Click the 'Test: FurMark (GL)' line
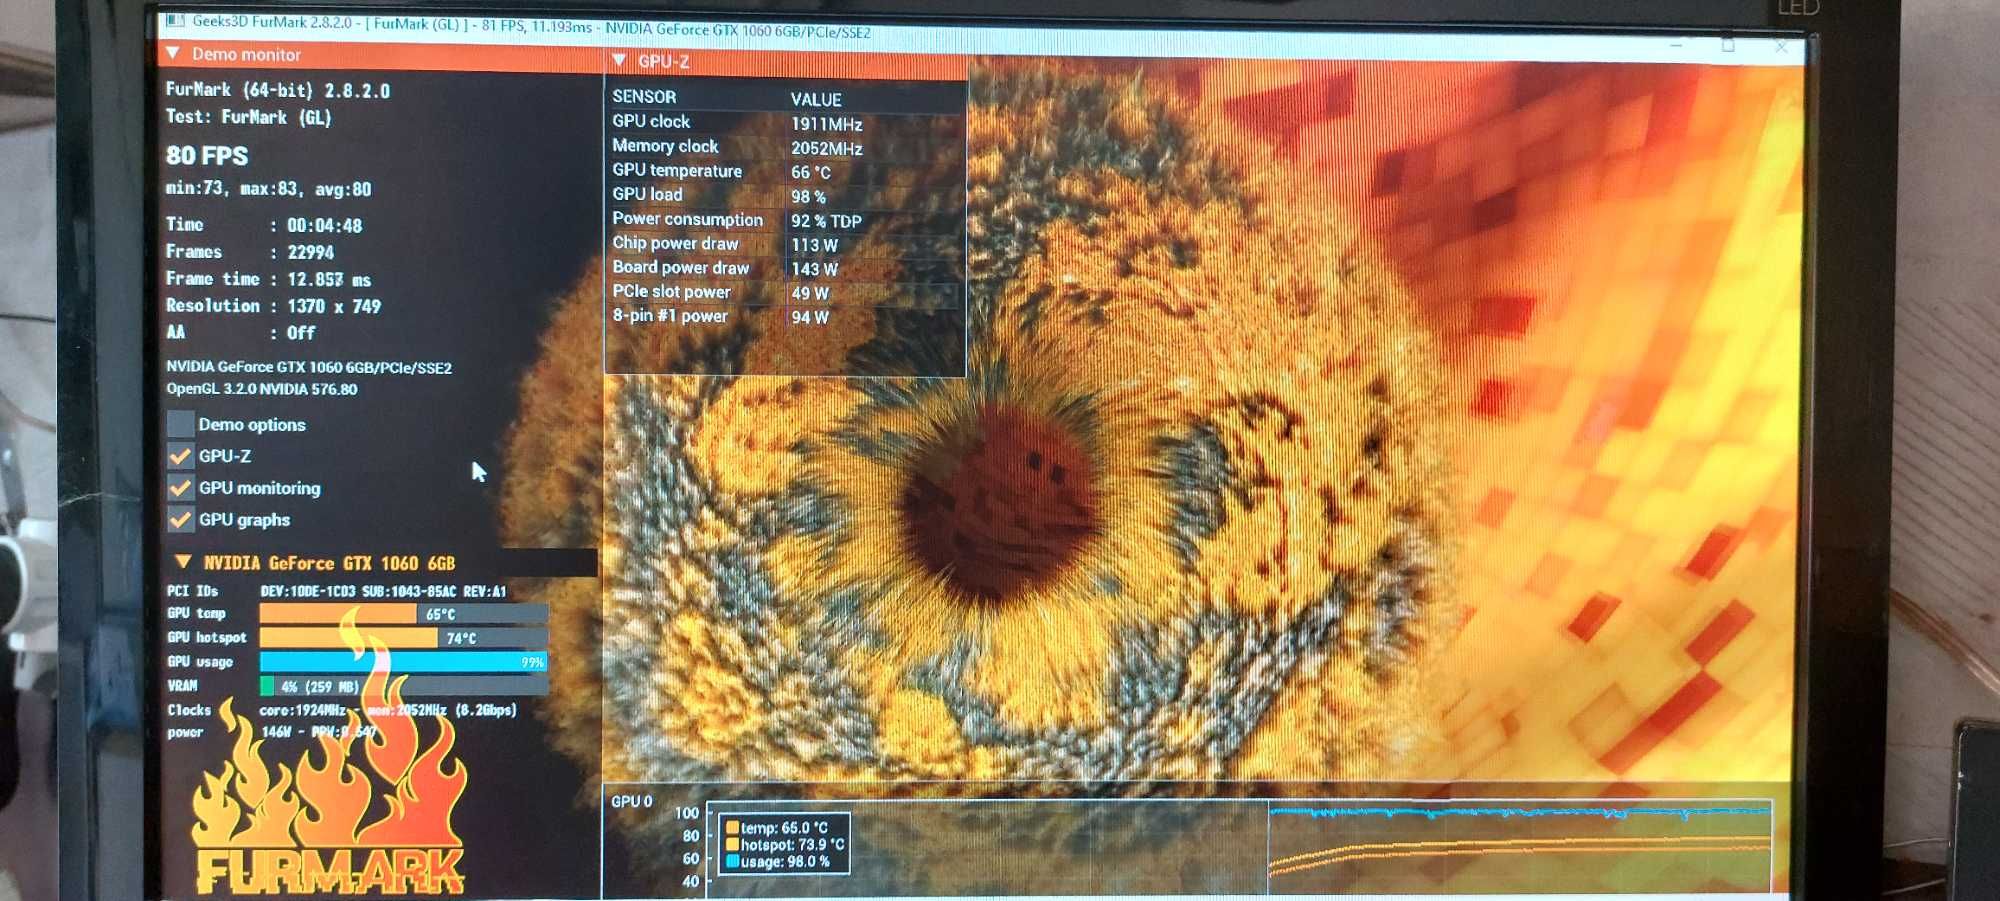This screenshot has height=901, width=2000. [248, 117]
